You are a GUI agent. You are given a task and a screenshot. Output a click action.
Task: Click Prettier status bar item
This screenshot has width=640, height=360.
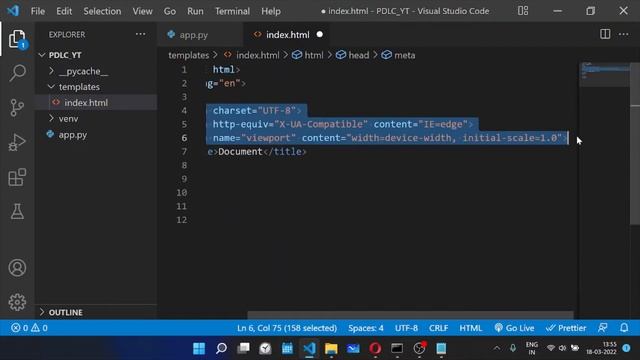(566, 328)
